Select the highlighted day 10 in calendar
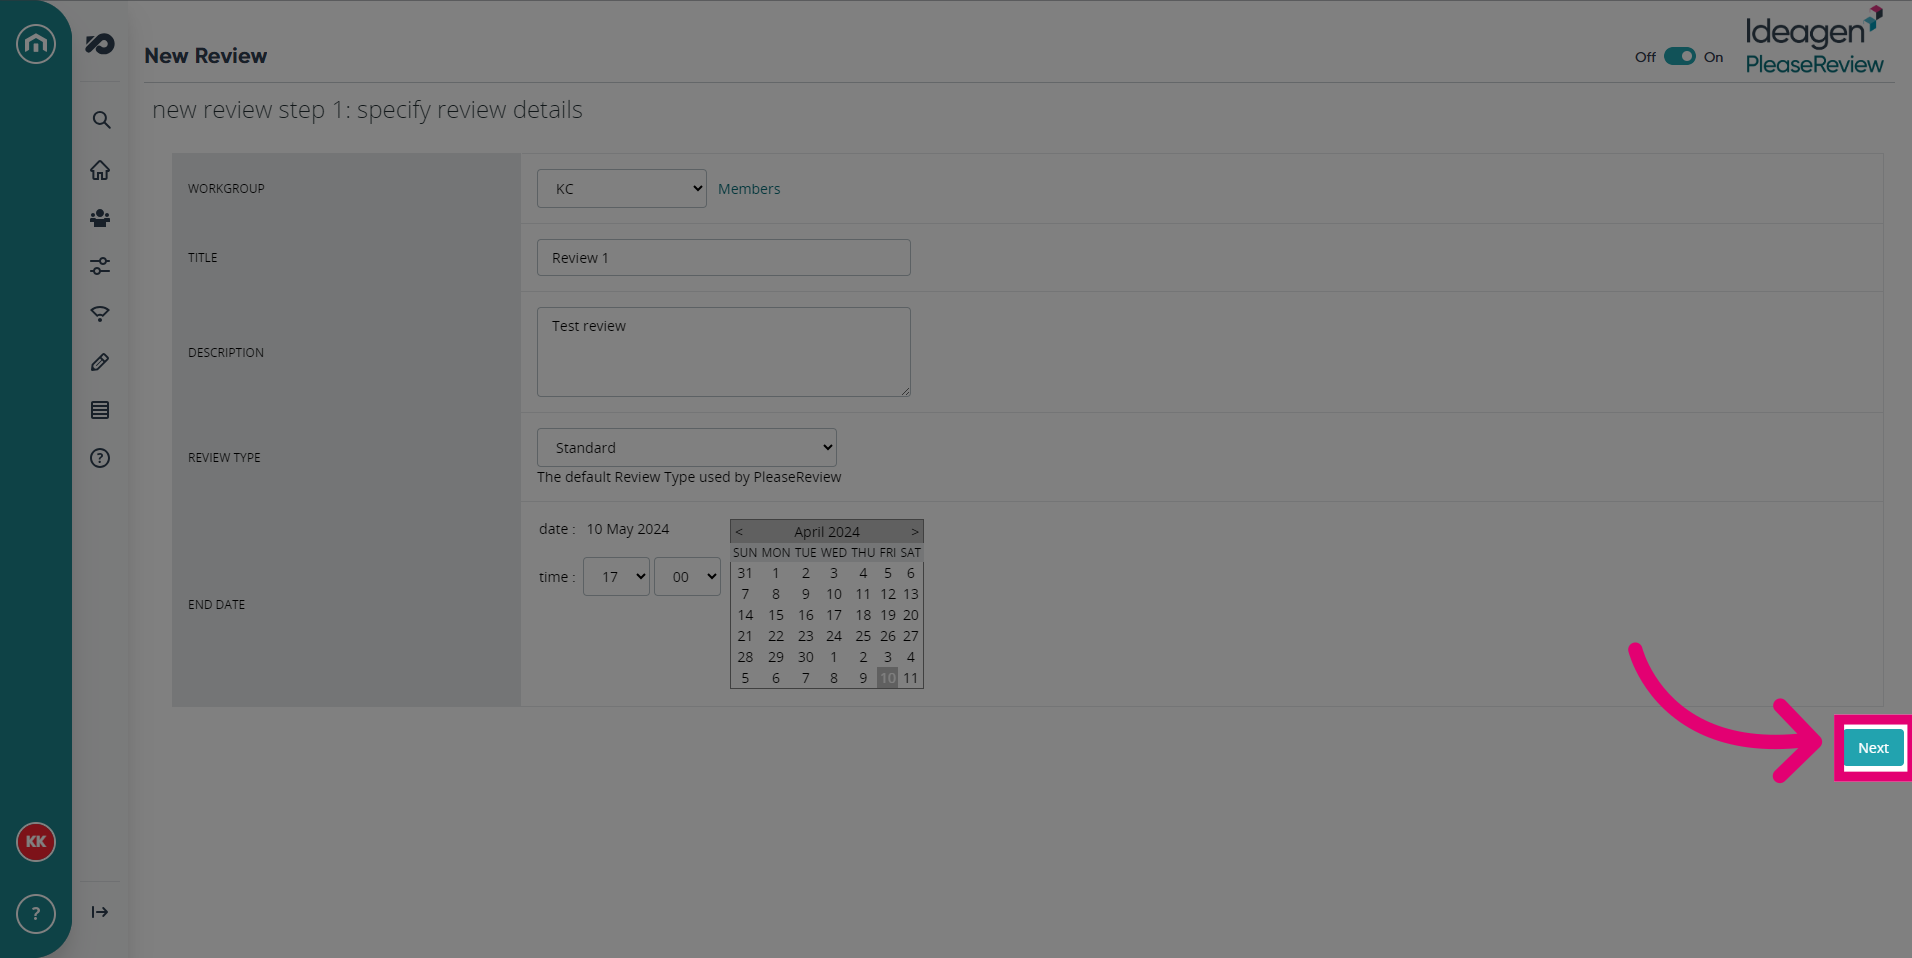Image resolution: width=1912 pixels, height=958 pixels. click(x=888, y=678)
